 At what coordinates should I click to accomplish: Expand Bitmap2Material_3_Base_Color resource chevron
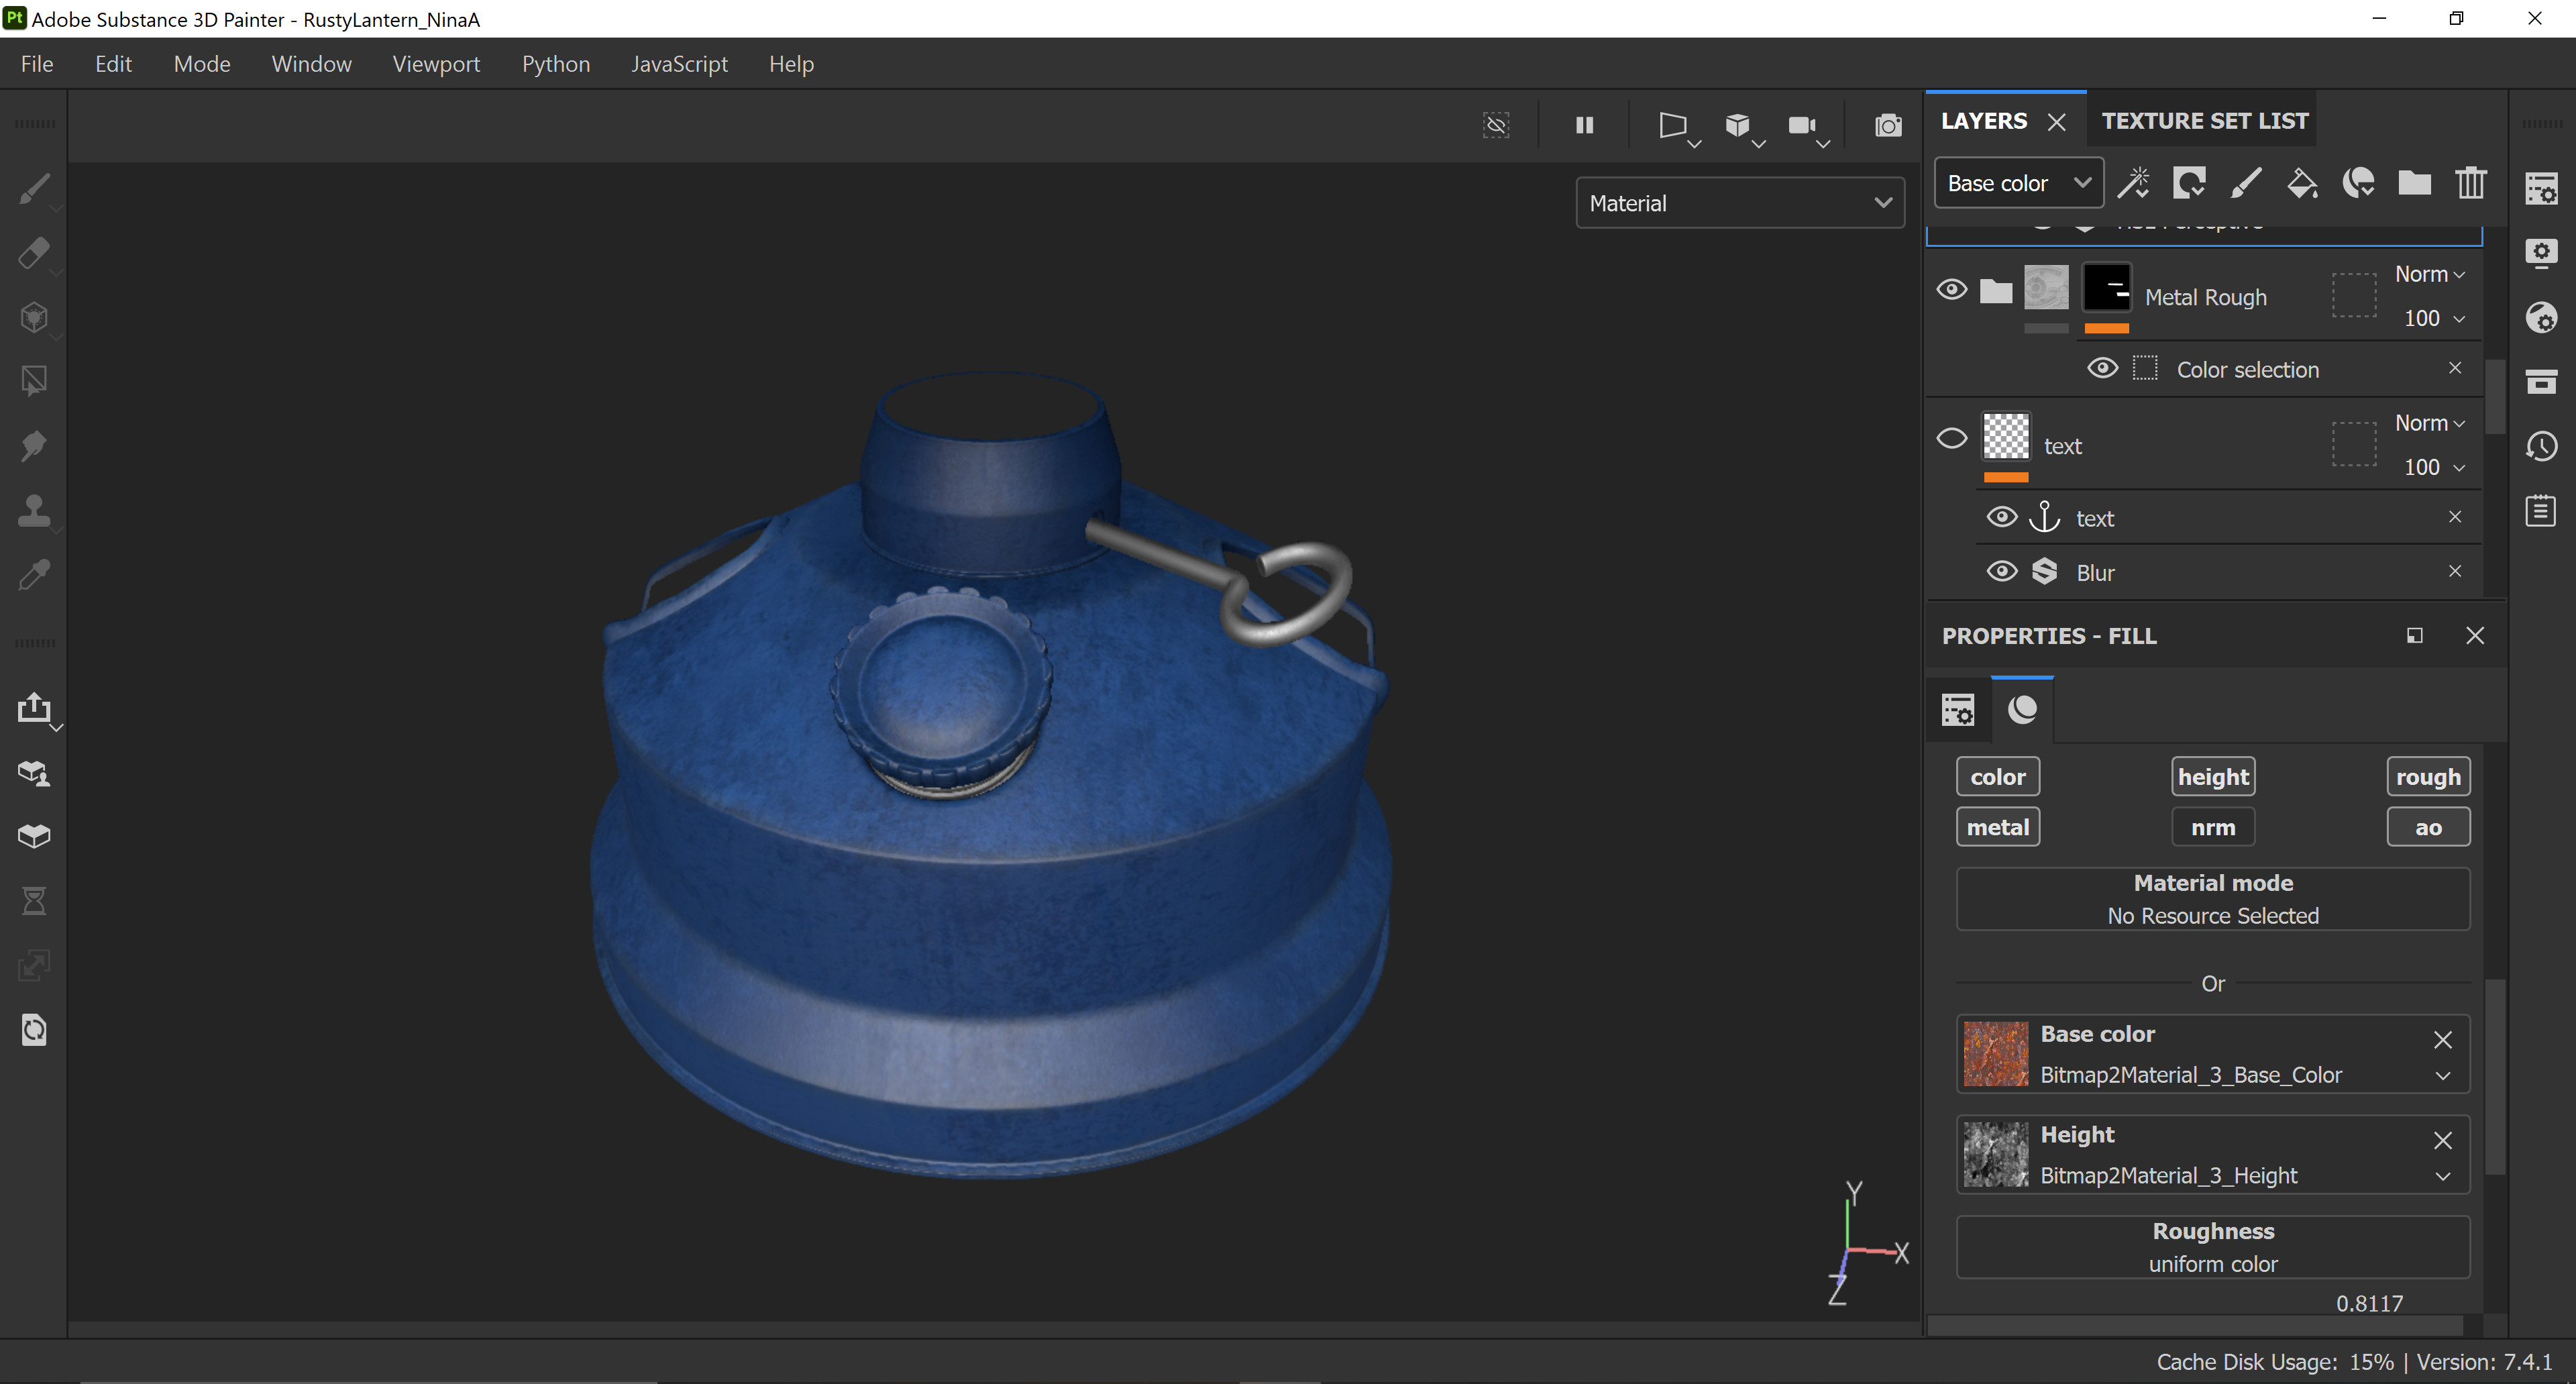[2442, 1076]
